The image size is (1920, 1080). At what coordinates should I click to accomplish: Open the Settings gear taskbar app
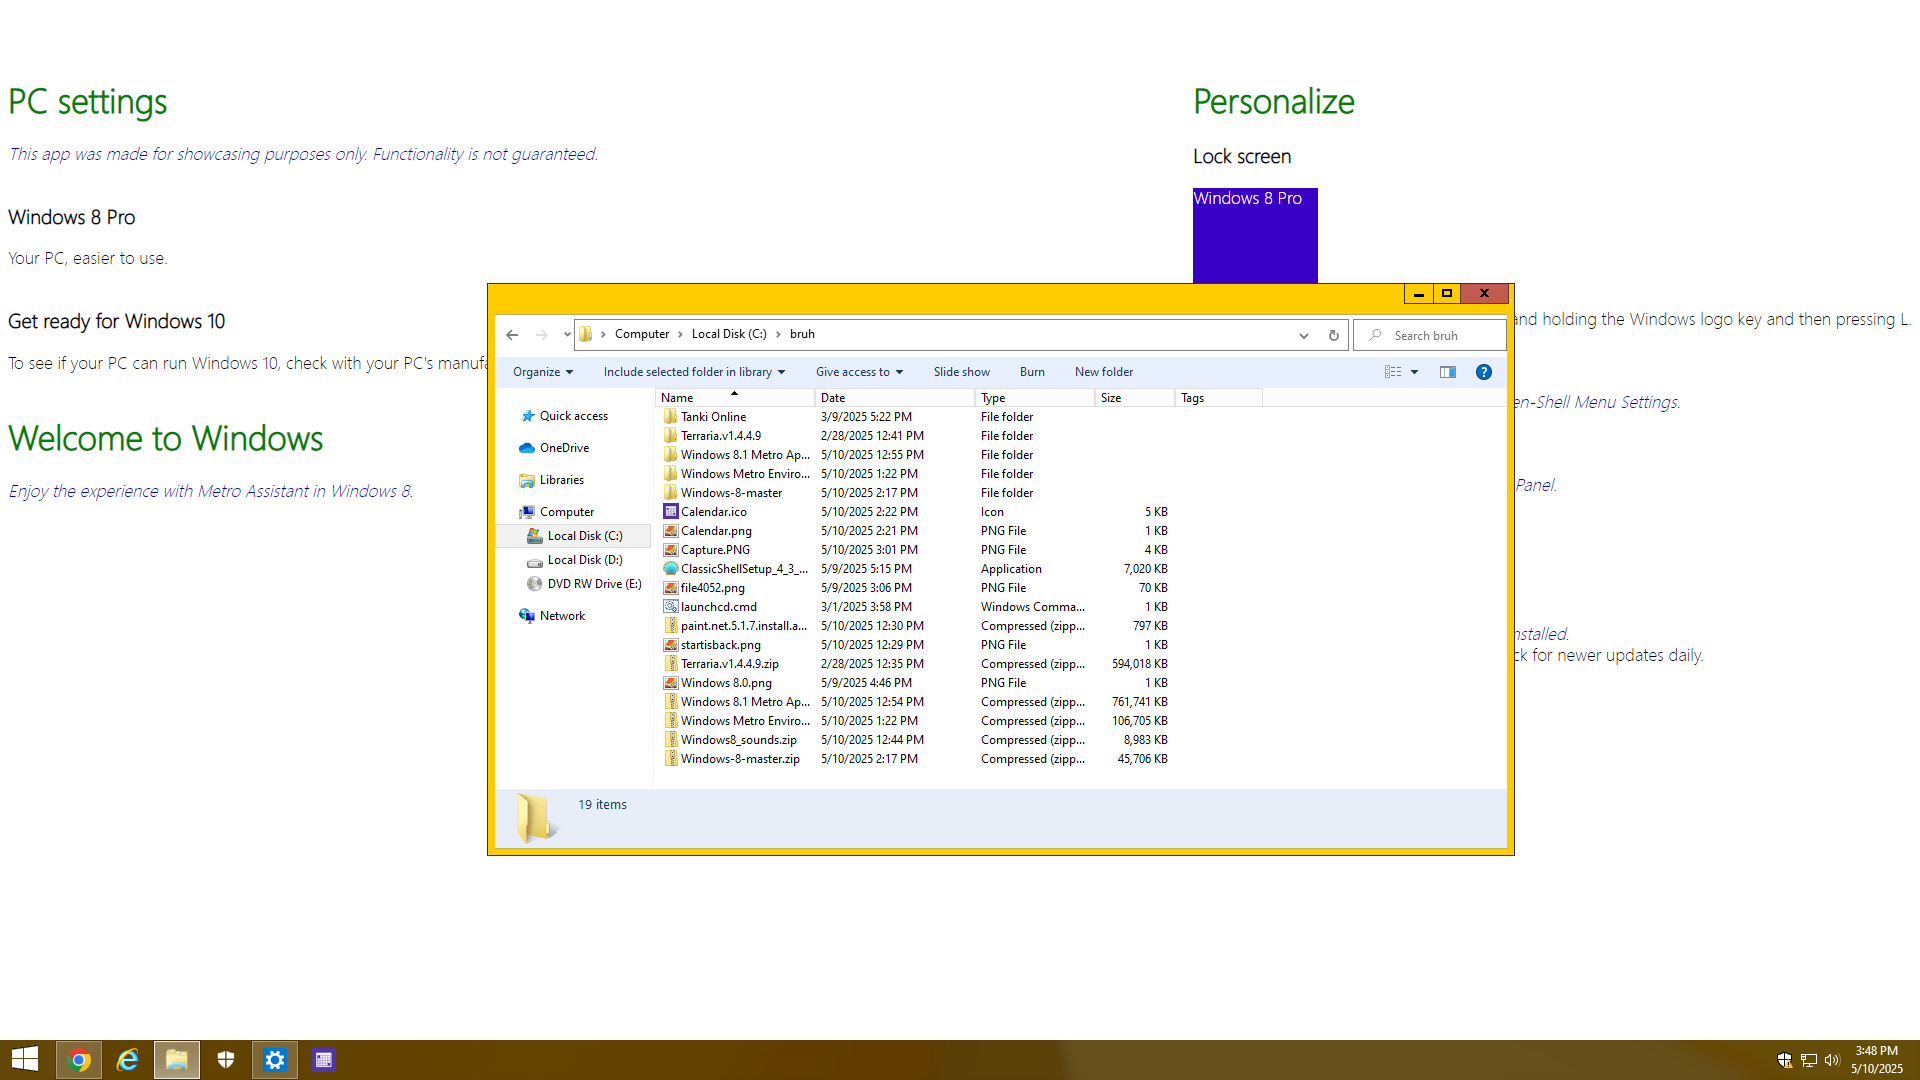[275, 1060]
